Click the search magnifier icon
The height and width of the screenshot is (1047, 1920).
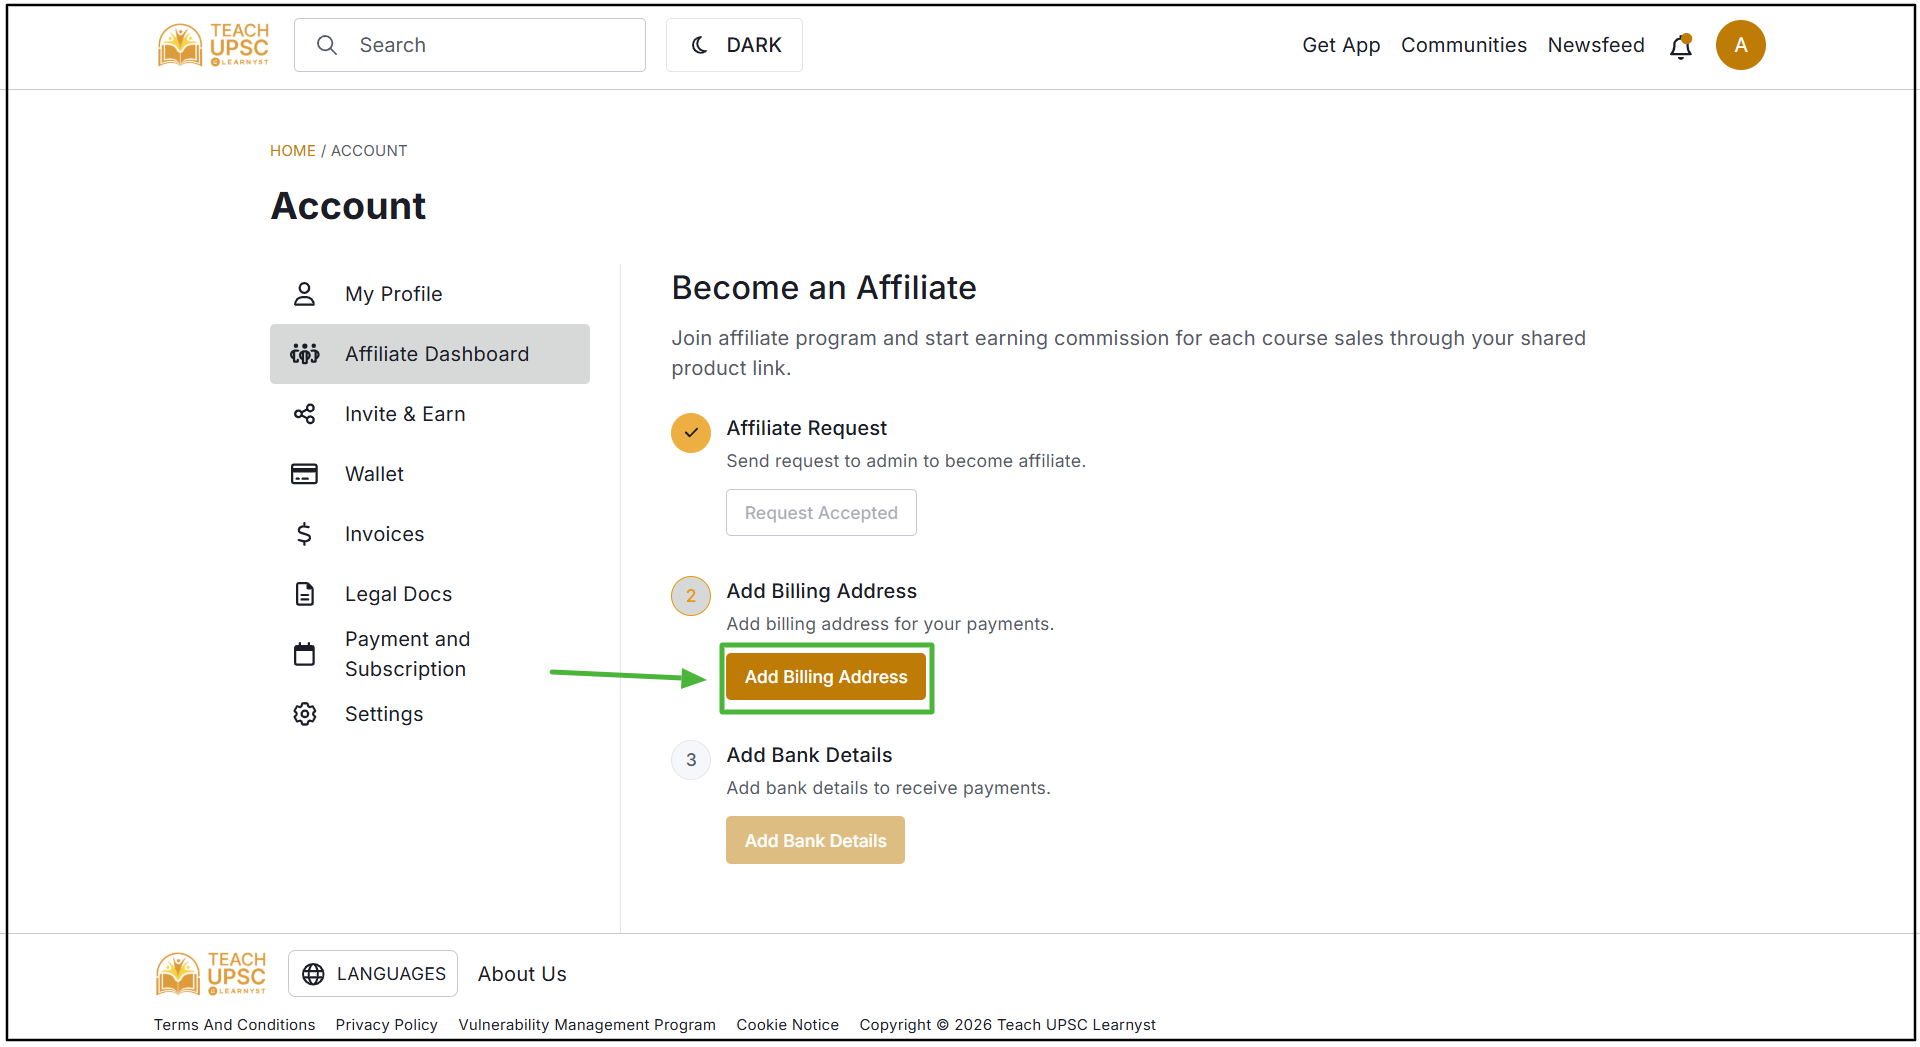click(x=327, y=45)
